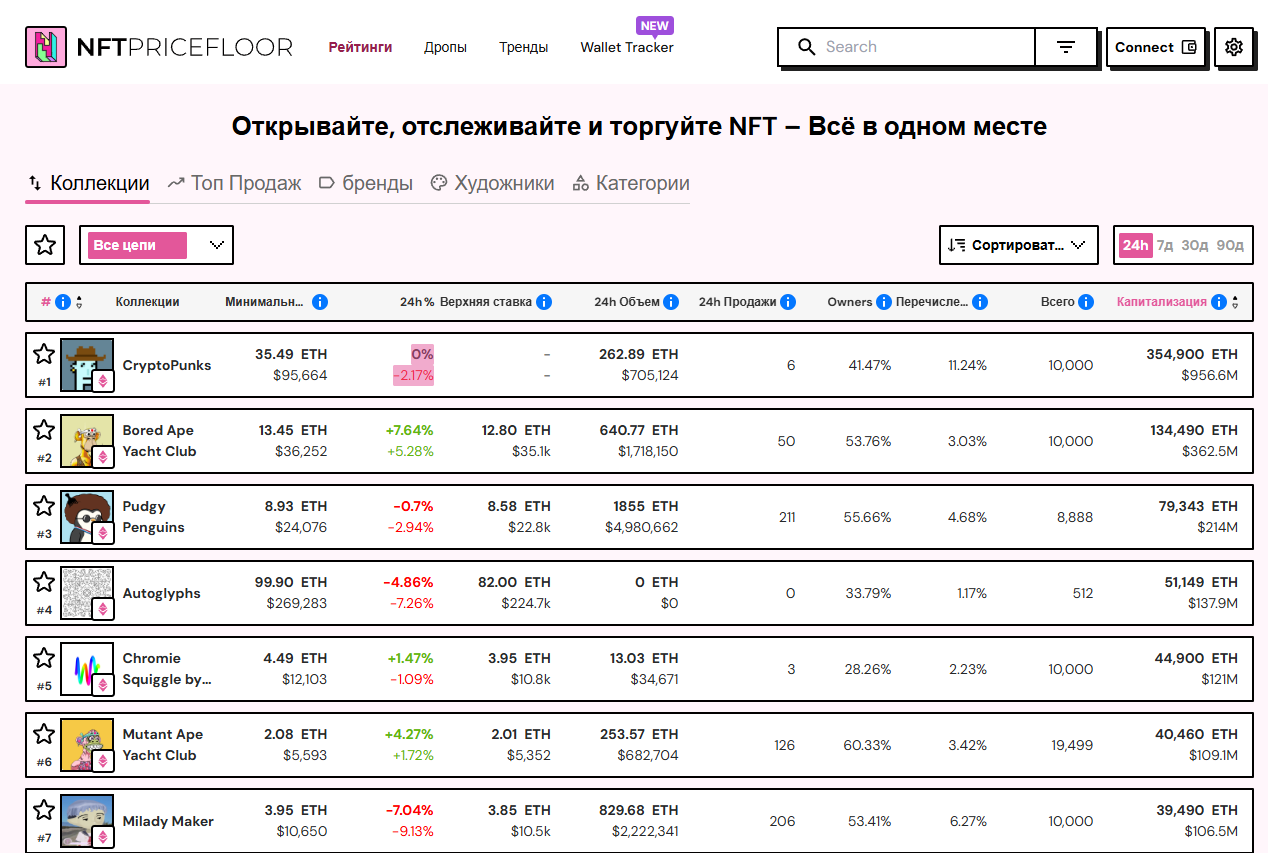Click the Pudgy Penguins thumbnail
The height and width of the screenshot is (853, 1268).
(86, 517)
